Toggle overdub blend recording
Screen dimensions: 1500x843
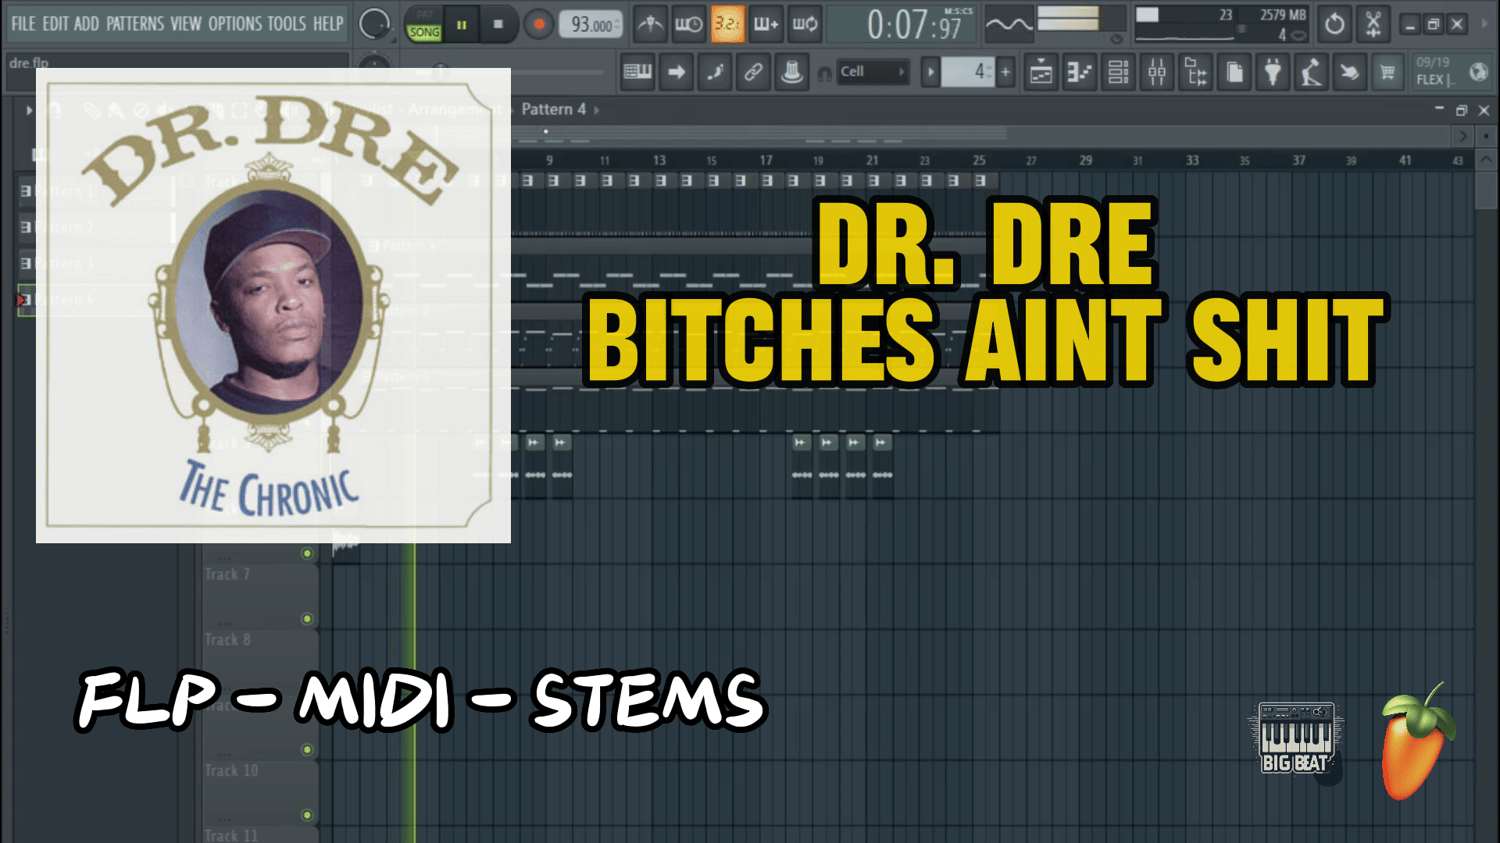click(x=766, y=24)
